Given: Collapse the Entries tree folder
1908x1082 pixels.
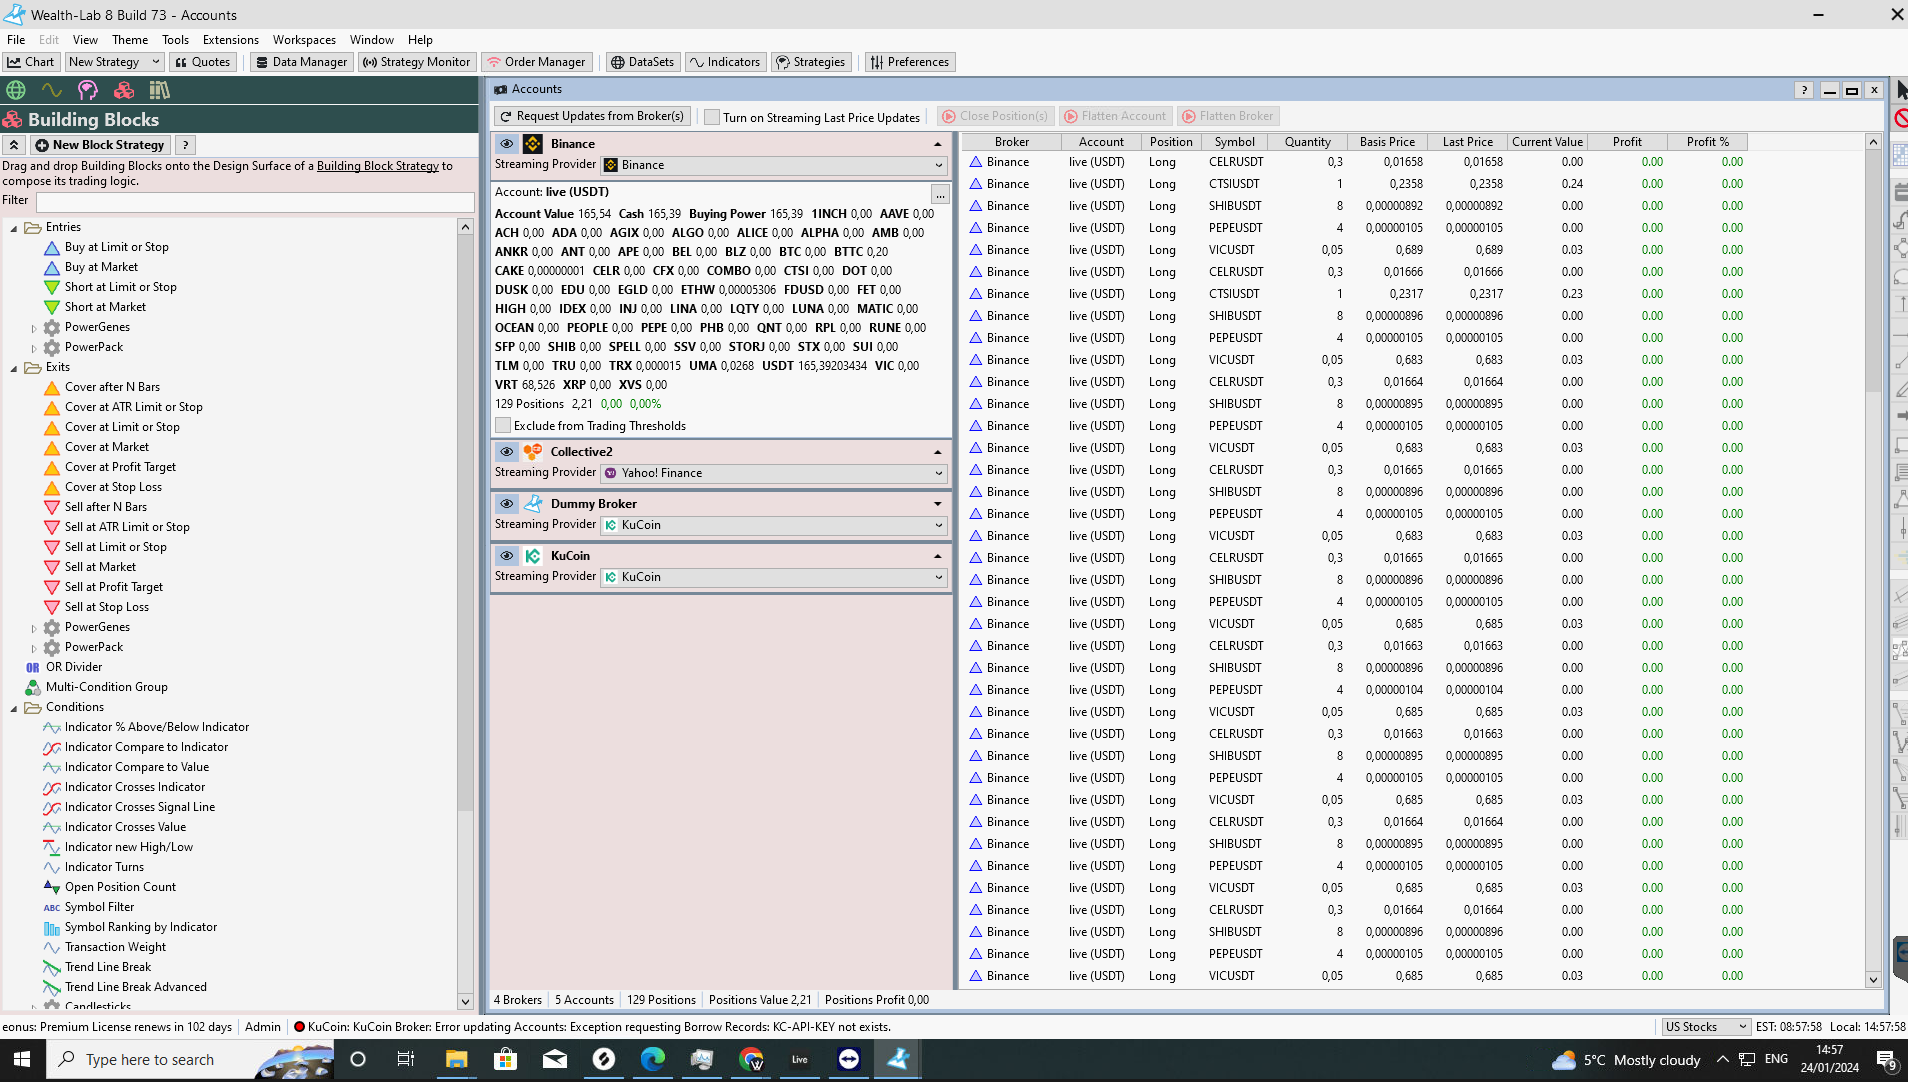Looking at the screenshot, I should 14,228.
